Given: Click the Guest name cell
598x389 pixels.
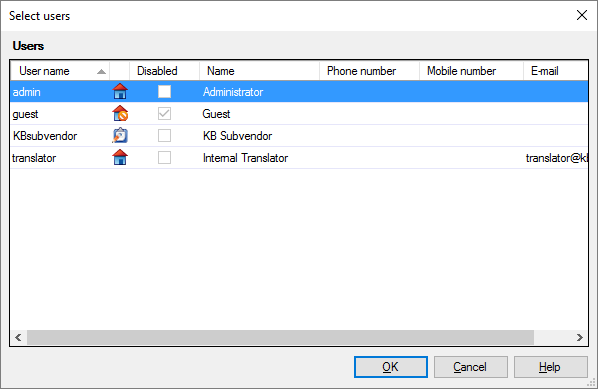Looking at the screenshot, I should point(216,114).
